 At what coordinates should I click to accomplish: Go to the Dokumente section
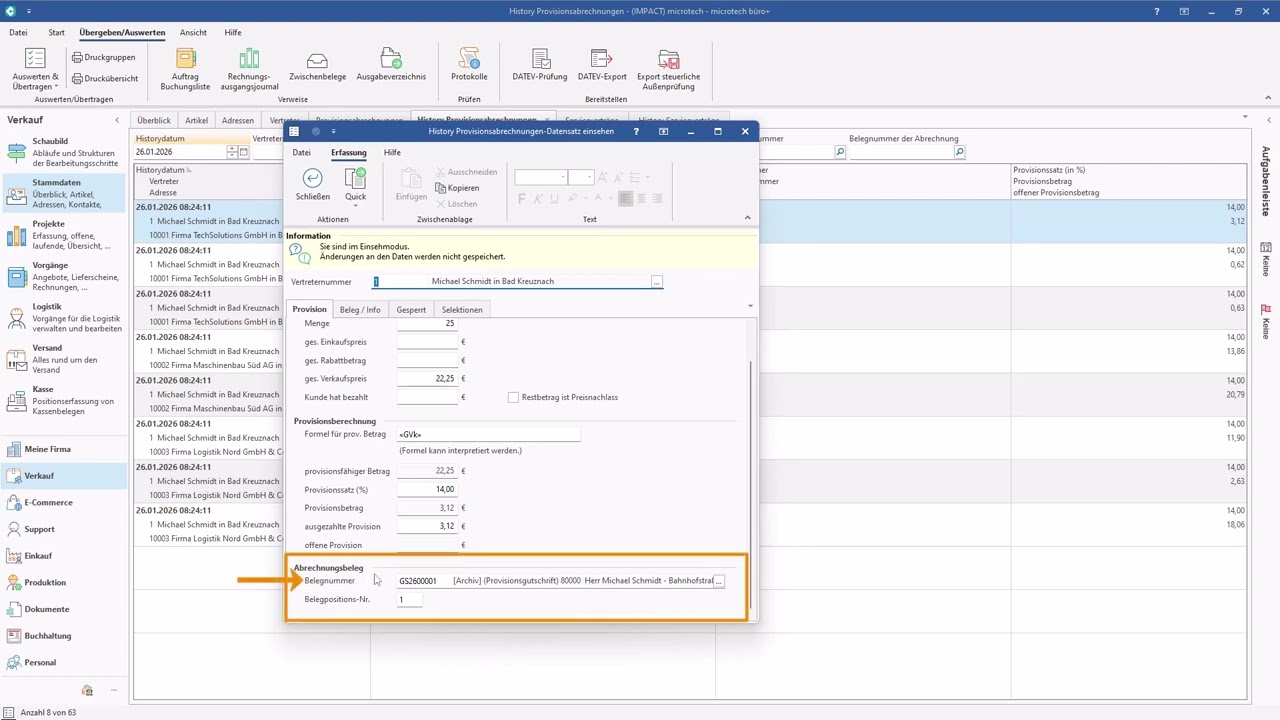click(65, 609)
